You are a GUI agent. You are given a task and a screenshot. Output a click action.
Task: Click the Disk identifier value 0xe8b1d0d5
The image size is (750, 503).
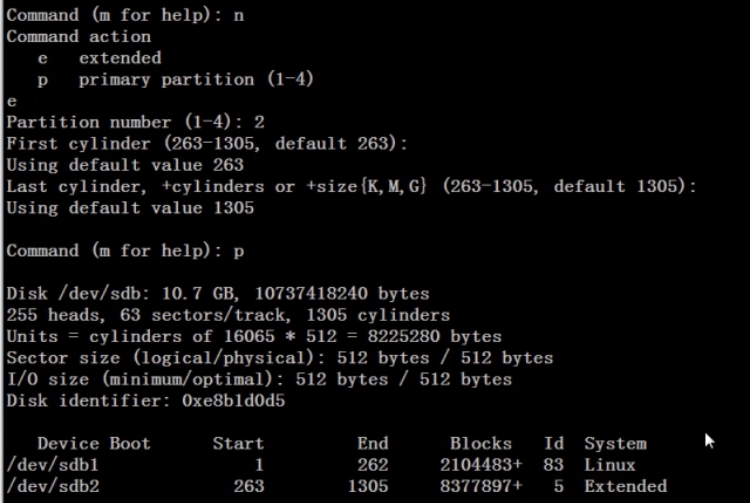tap(244, 400)
